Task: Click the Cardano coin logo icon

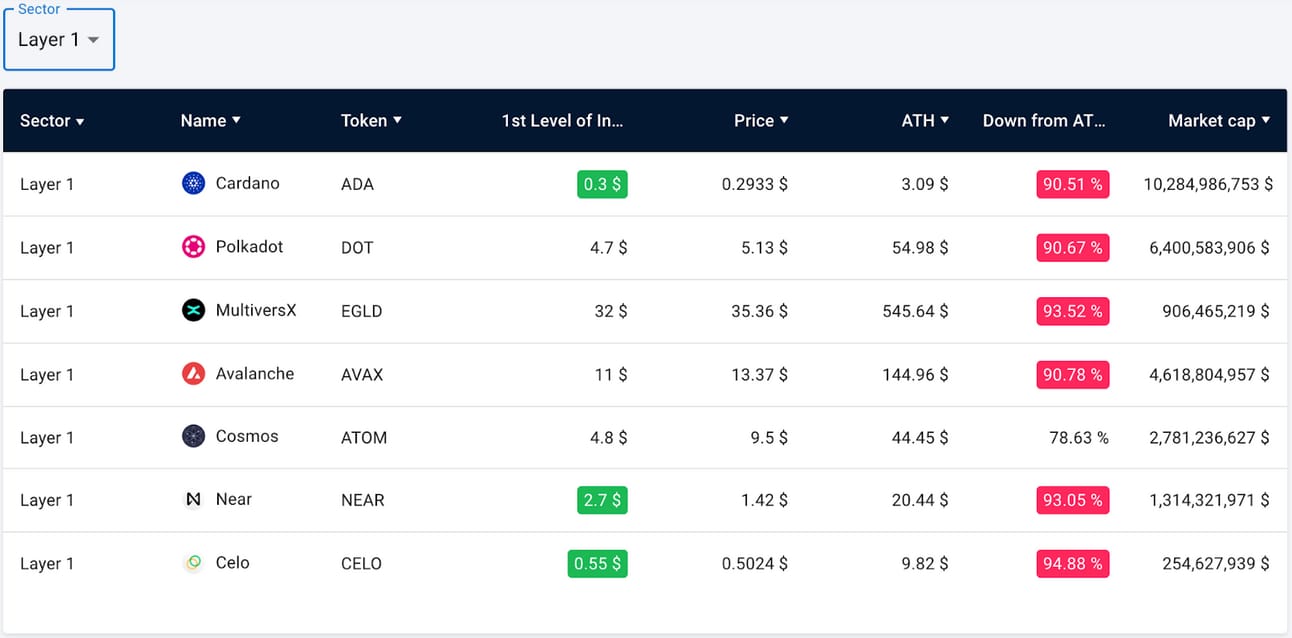Action: click(x=193, y=183)
